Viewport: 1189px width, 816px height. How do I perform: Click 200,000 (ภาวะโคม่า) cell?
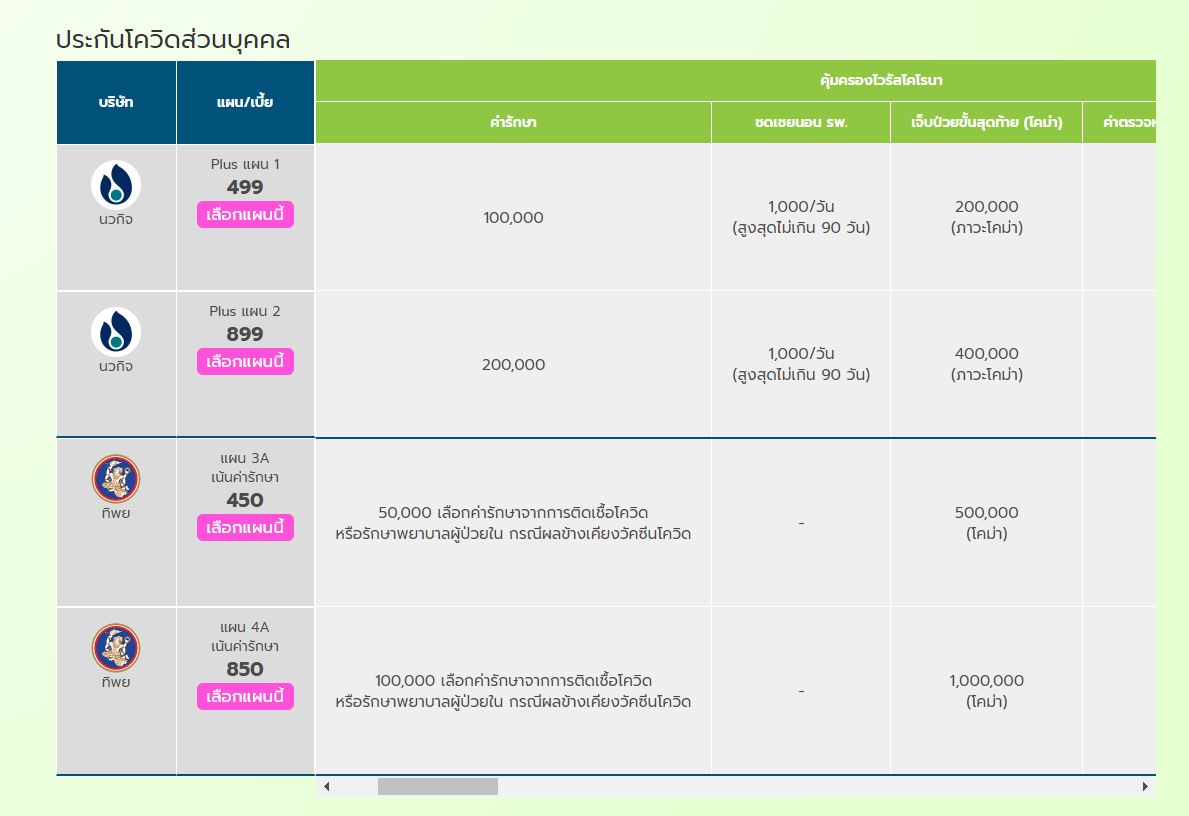click(987, 217)
